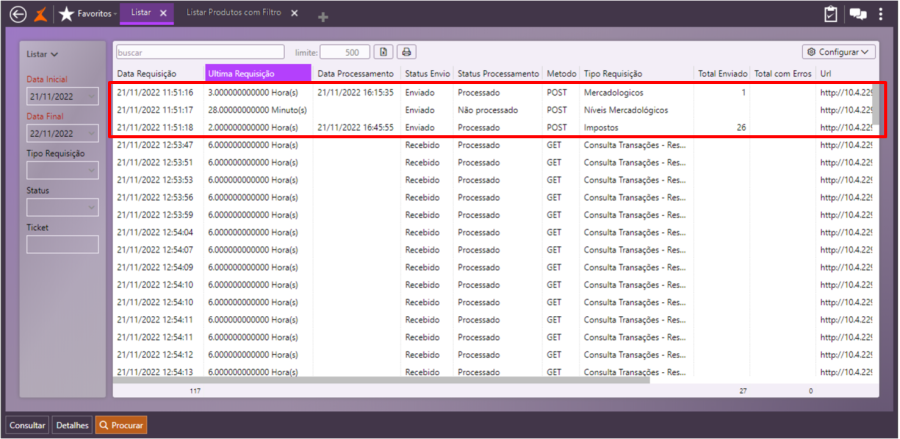This screenshot has height=439, width=900.
Task: Click the Não processado status cell
Action: tap(488, 110)
